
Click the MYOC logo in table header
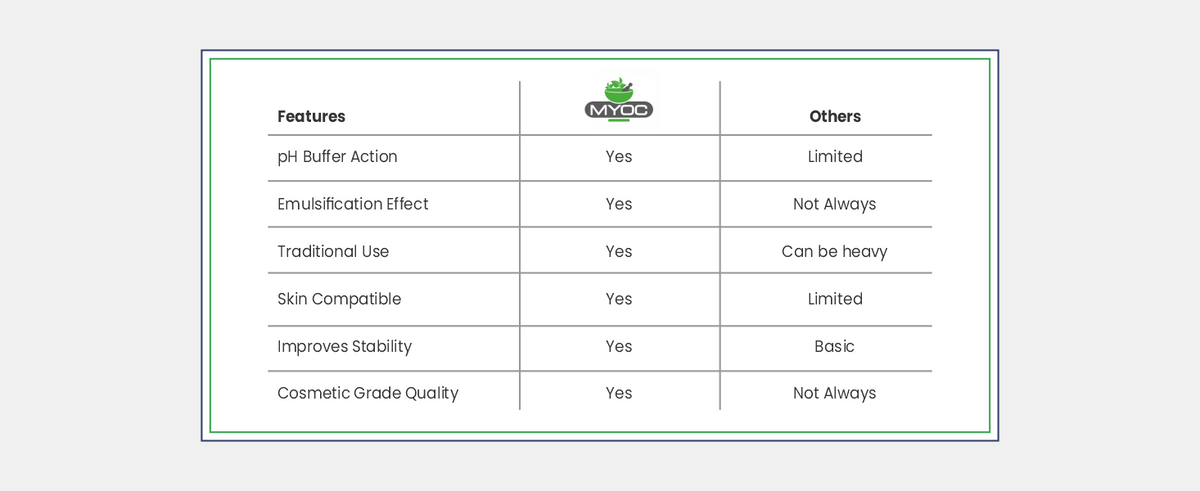(x=619, y=101)
